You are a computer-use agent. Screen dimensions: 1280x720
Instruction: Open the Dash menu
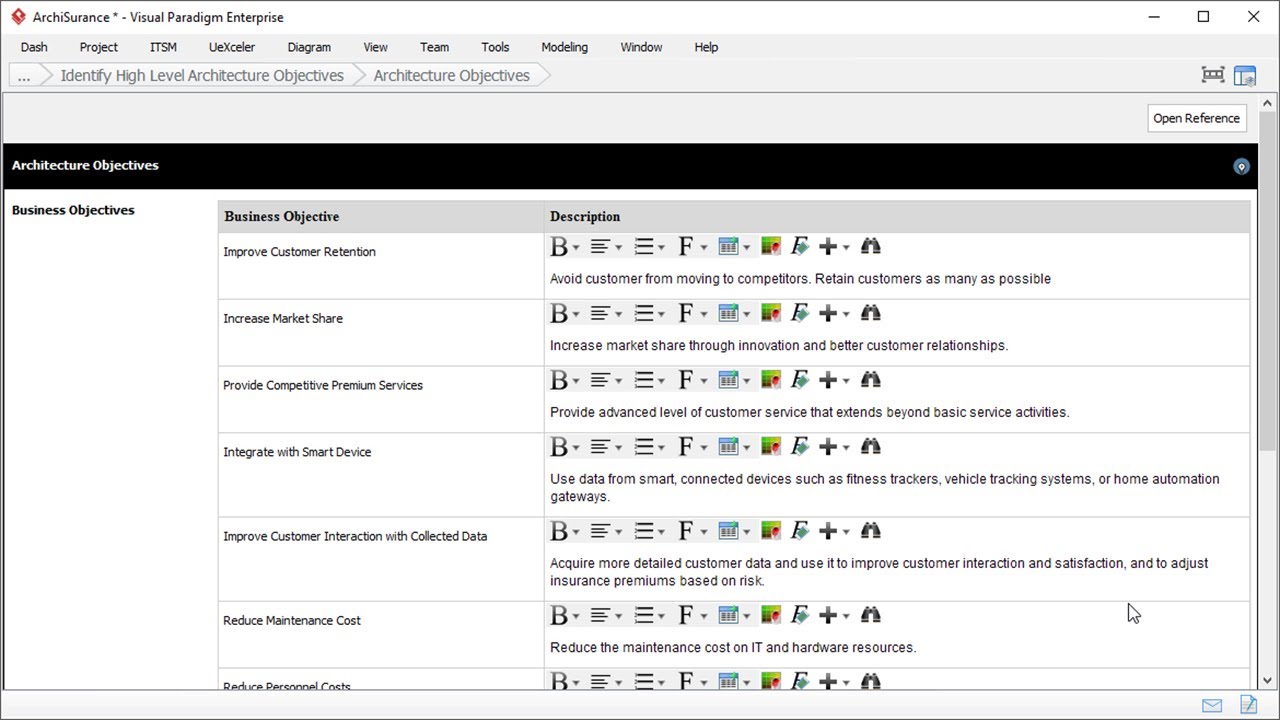coord(34,47)
